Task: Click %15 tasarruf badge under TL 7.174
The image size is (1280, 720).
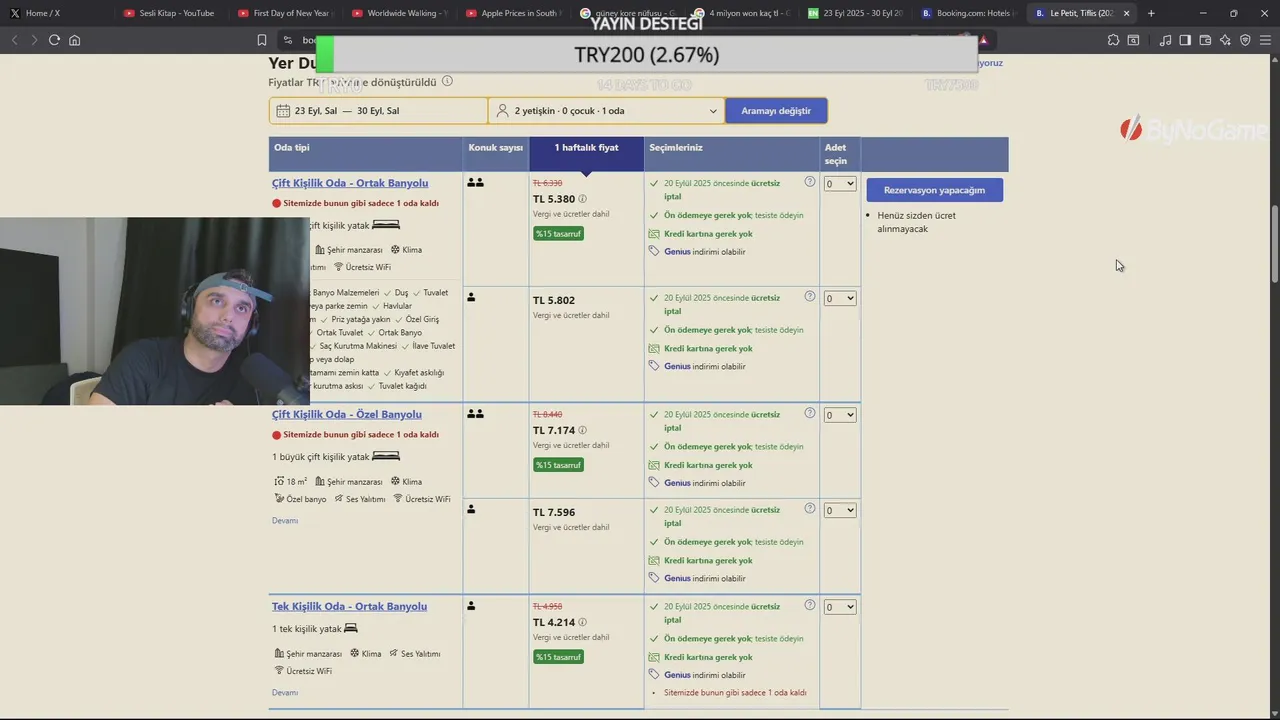Action: (558, 465)
